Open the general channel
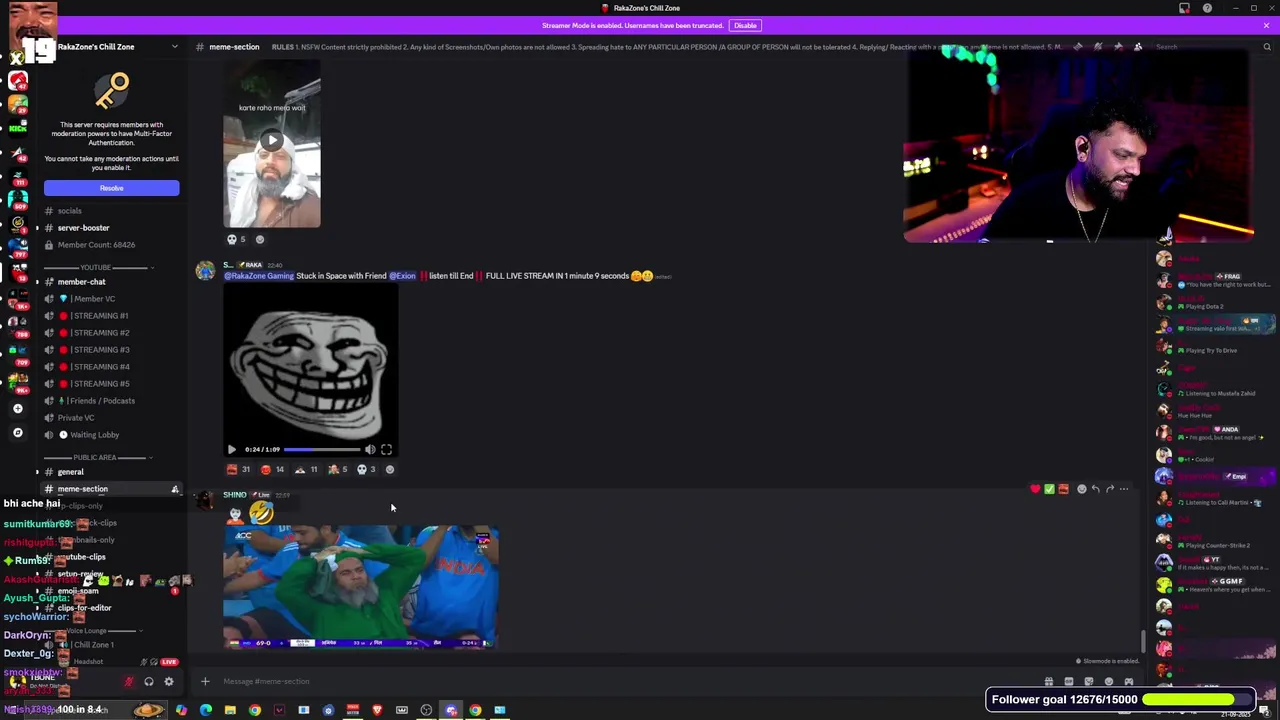The height and width of the screenshot is (720, 1280). point(111,472)
